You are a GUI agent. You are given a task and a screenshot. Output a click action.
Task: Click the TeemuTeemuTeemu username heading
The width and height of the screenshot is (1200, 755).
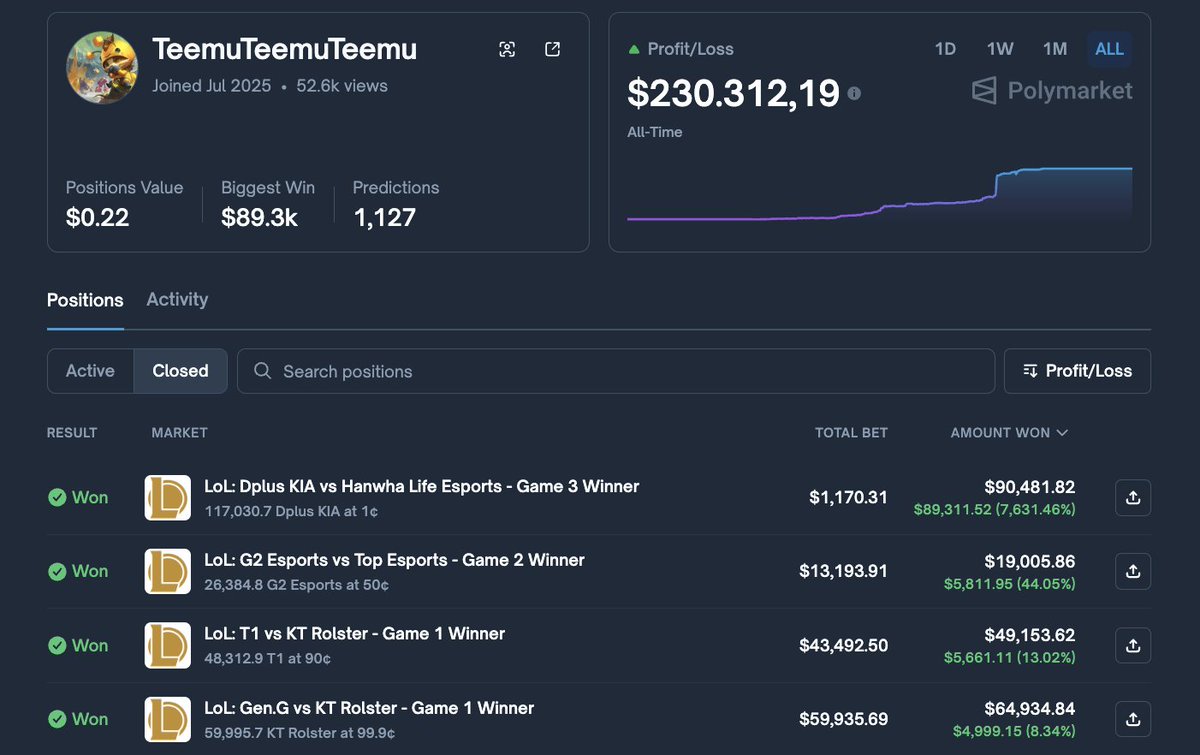pyautogui.click(x=285, y=49)
